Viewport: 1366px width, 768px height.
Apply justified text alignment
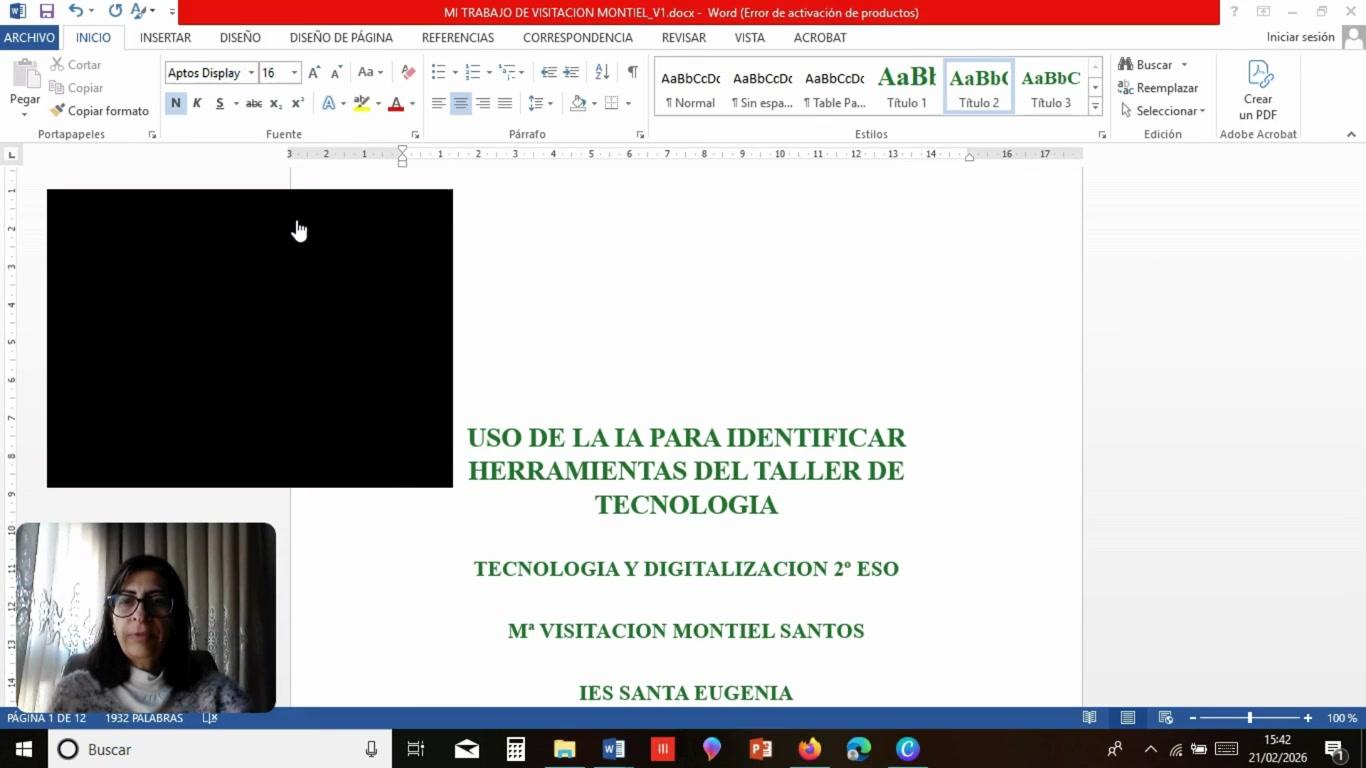click(505, 103)
